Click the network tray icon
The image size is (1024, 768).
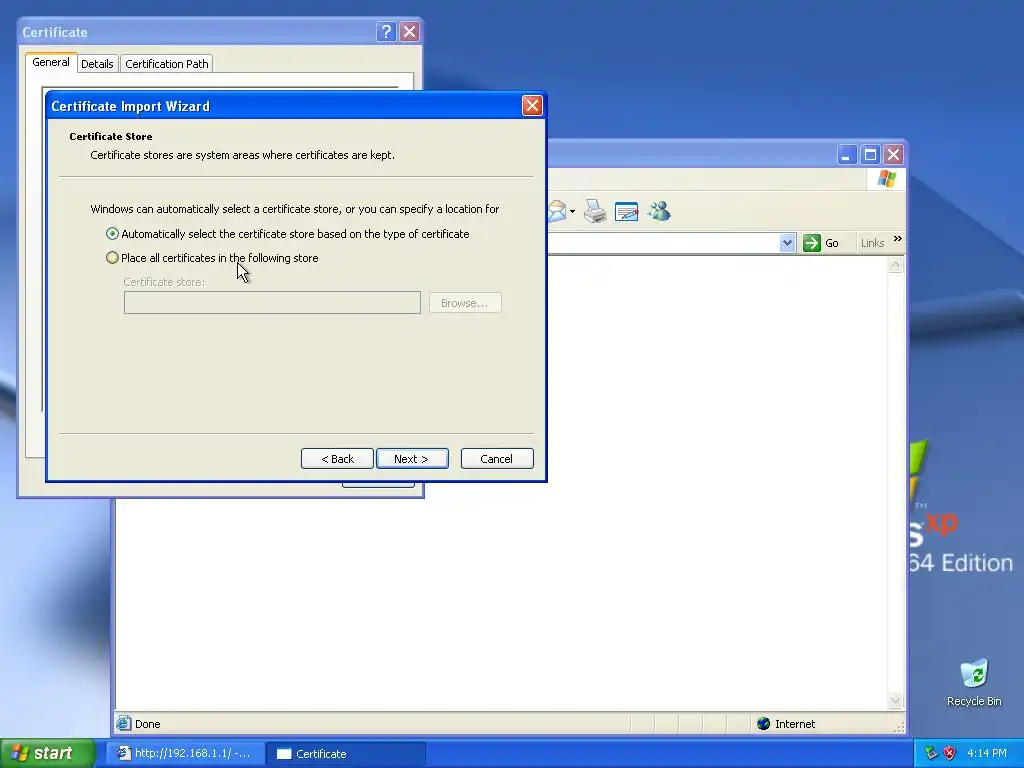click(931, 753)
